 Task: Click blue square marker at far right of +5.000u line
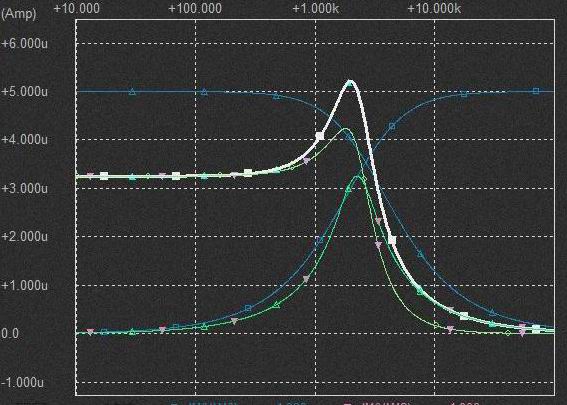[536, 91]
